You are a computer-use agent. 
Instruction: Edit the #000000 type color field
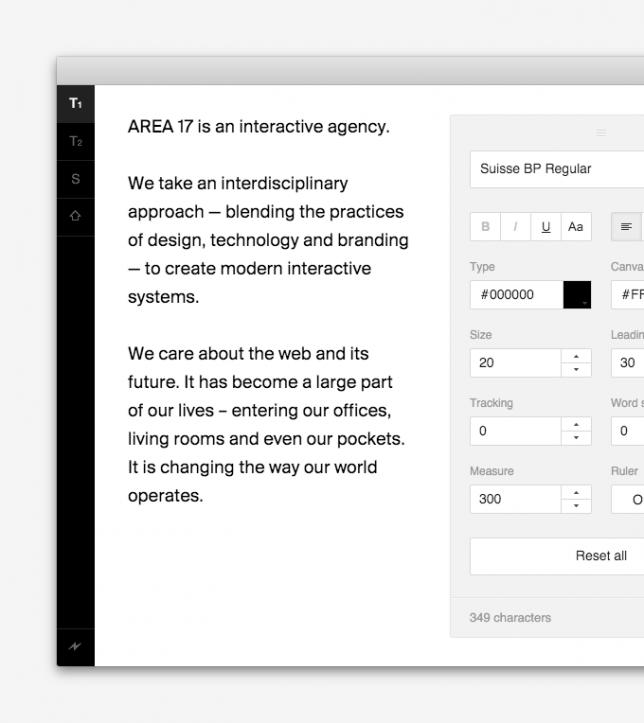point(517,295)
